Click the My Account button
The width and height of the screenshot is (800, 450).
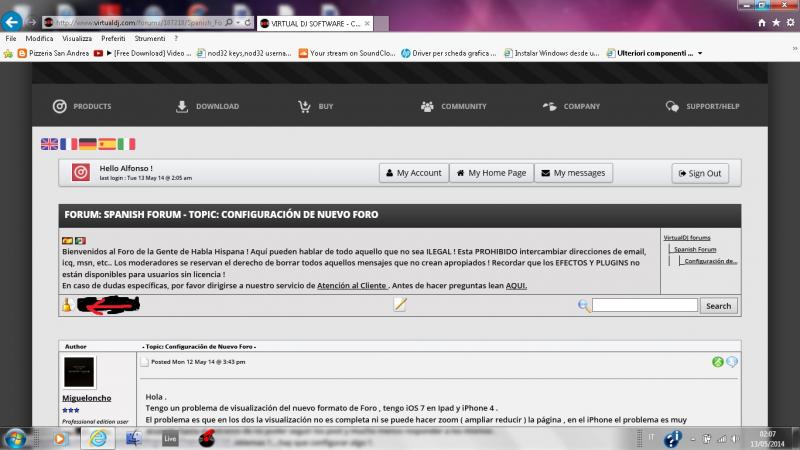(x=414, y=173)
